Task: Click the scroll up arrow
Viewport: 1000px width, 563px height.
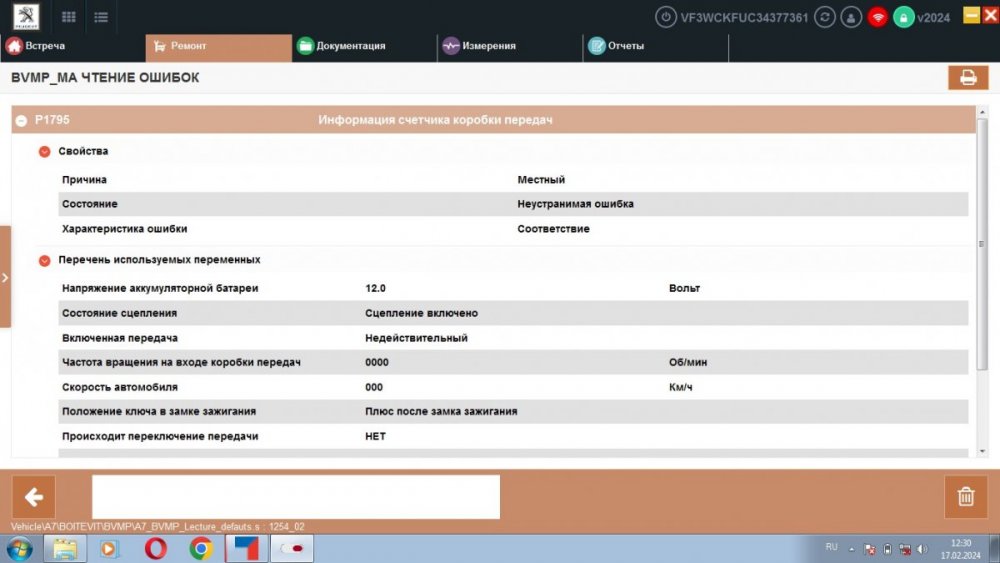Action: [x=982, y=112]
